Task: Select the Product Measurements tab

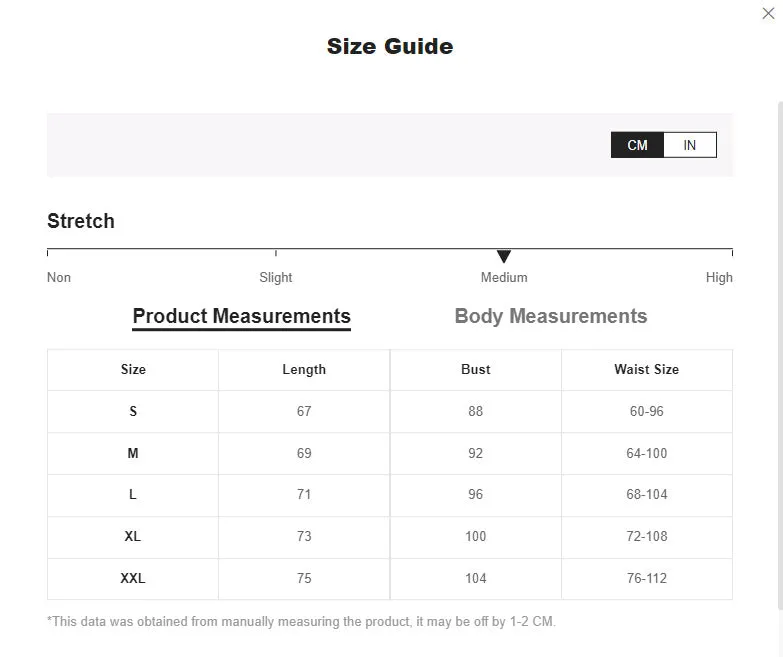Action: [241, 317]
